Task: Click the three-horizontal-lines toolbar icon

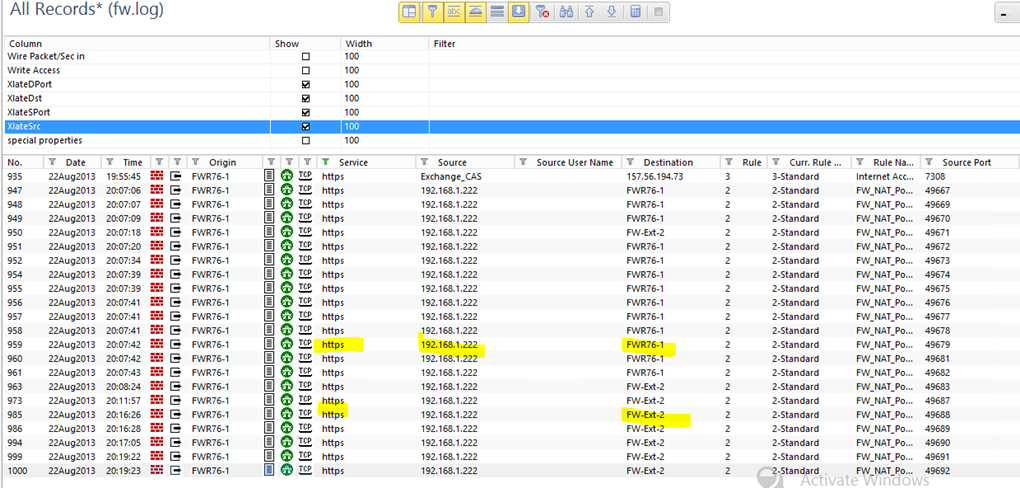Action: 497,12
